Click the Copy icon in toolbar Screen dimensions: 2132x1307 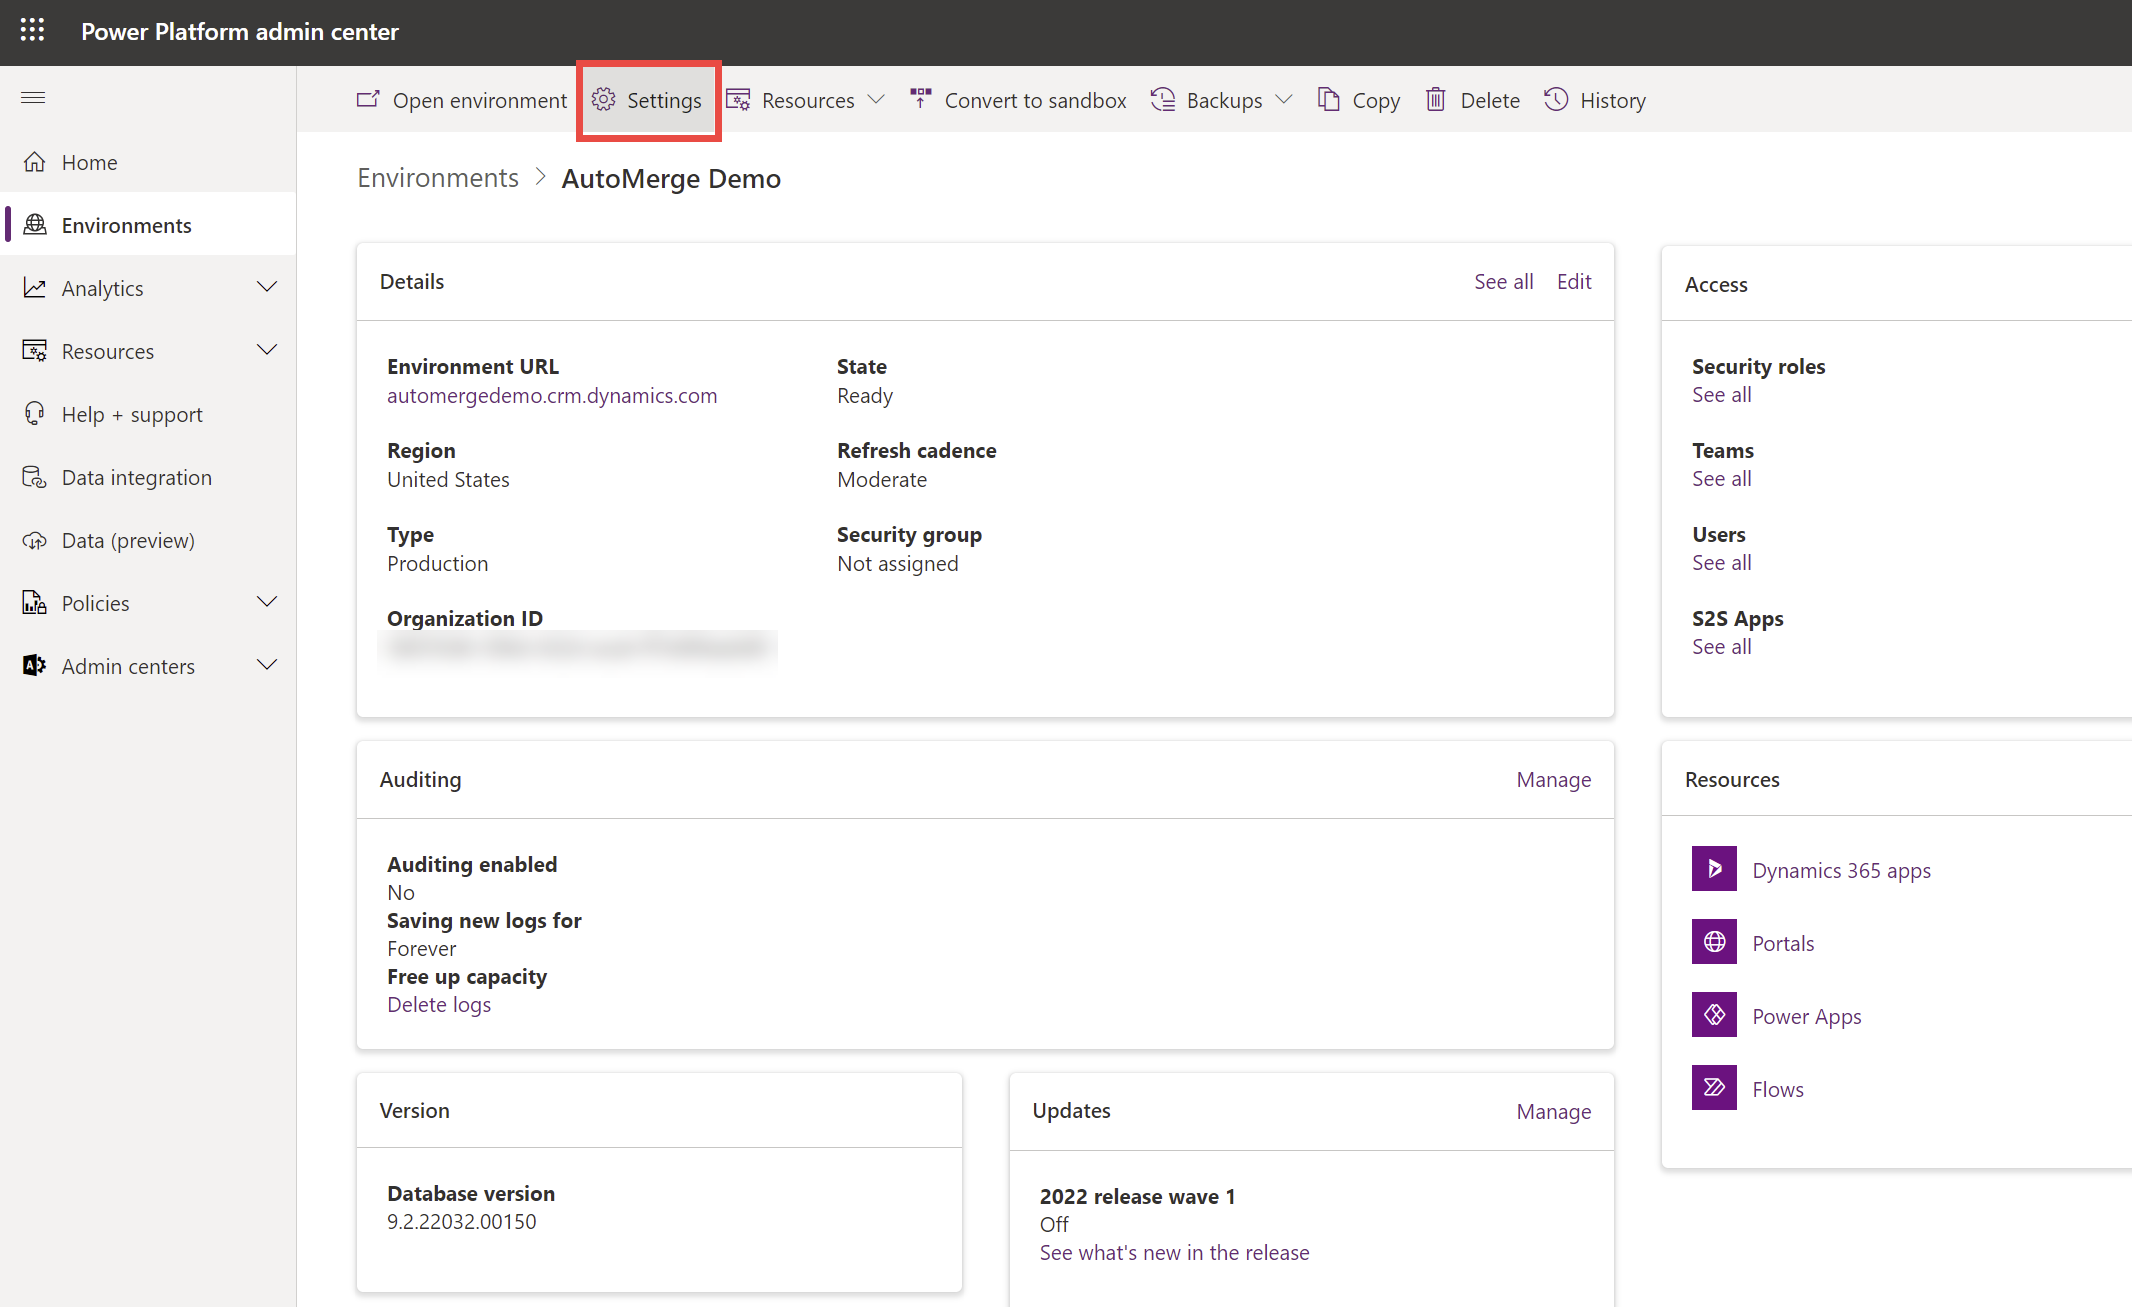[x=1328, y=99]
